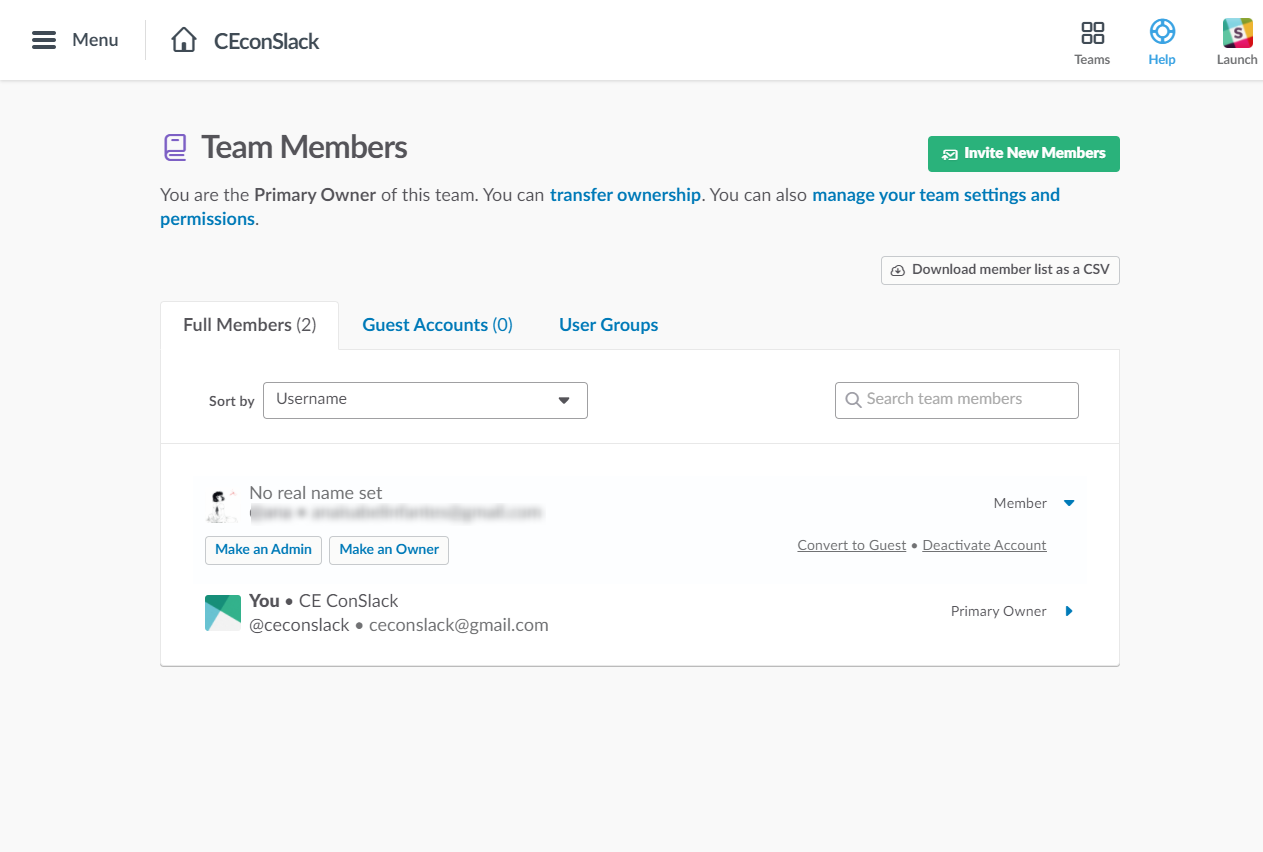Switch to the Full Members tab

(x=250, y=325)
